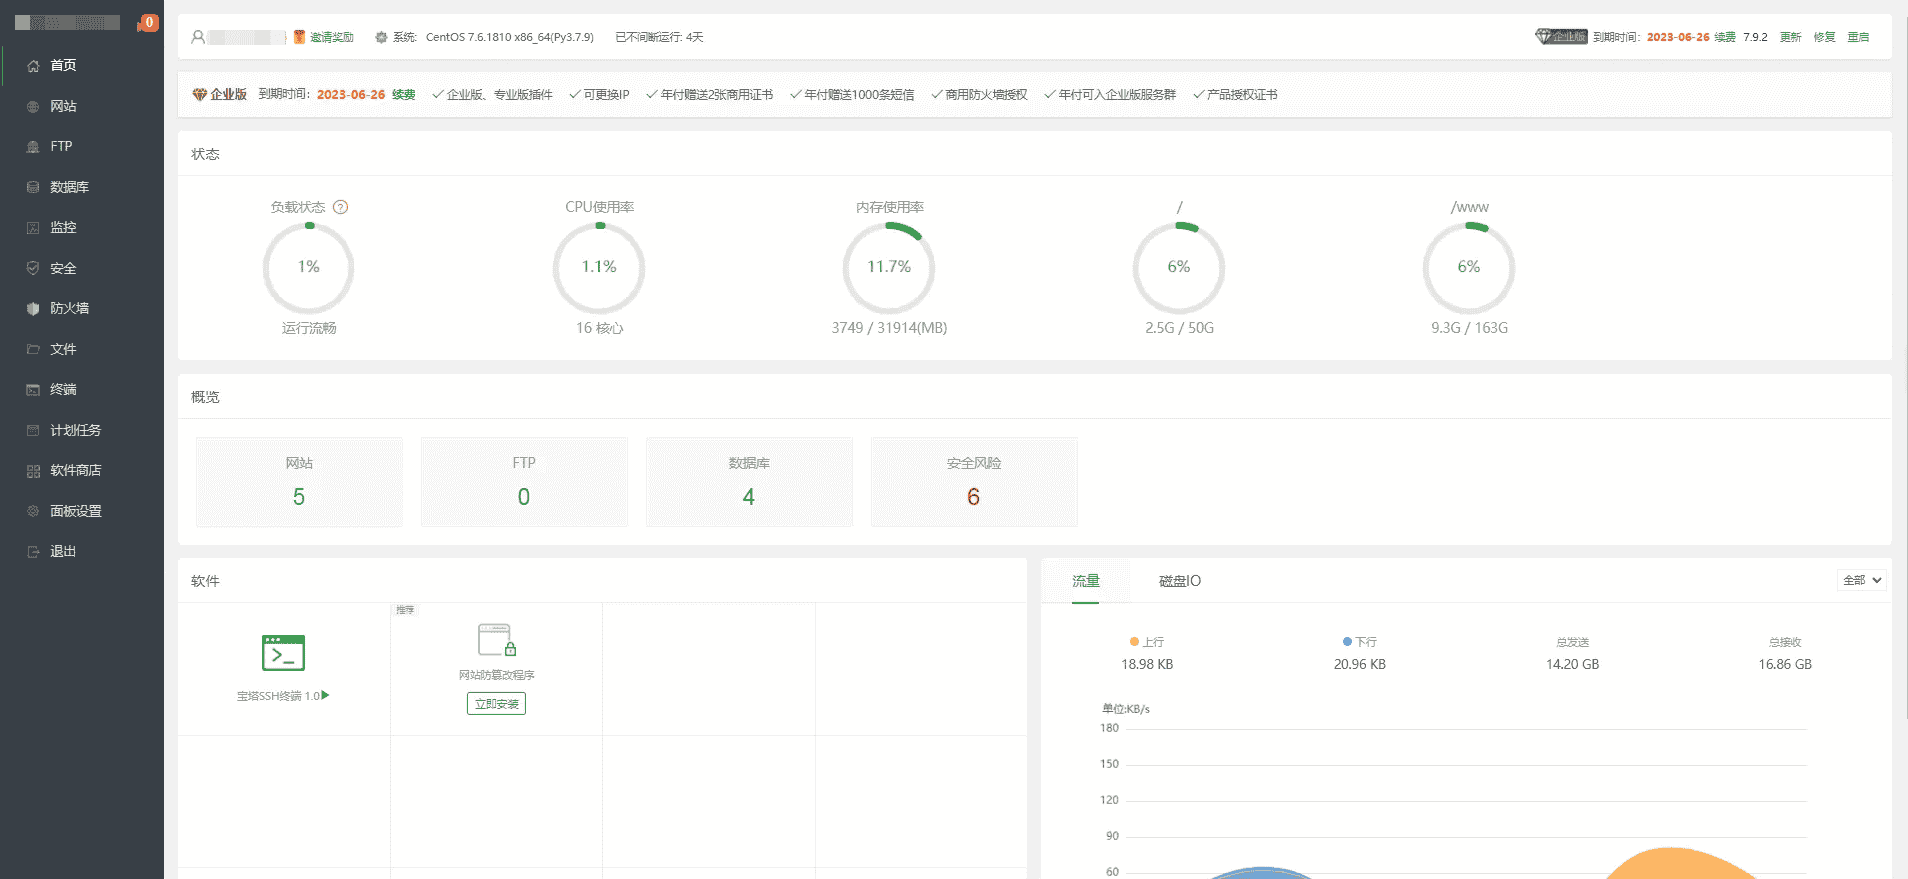
Task: Click the notification badge showing 0
Action: click(148, 22)
